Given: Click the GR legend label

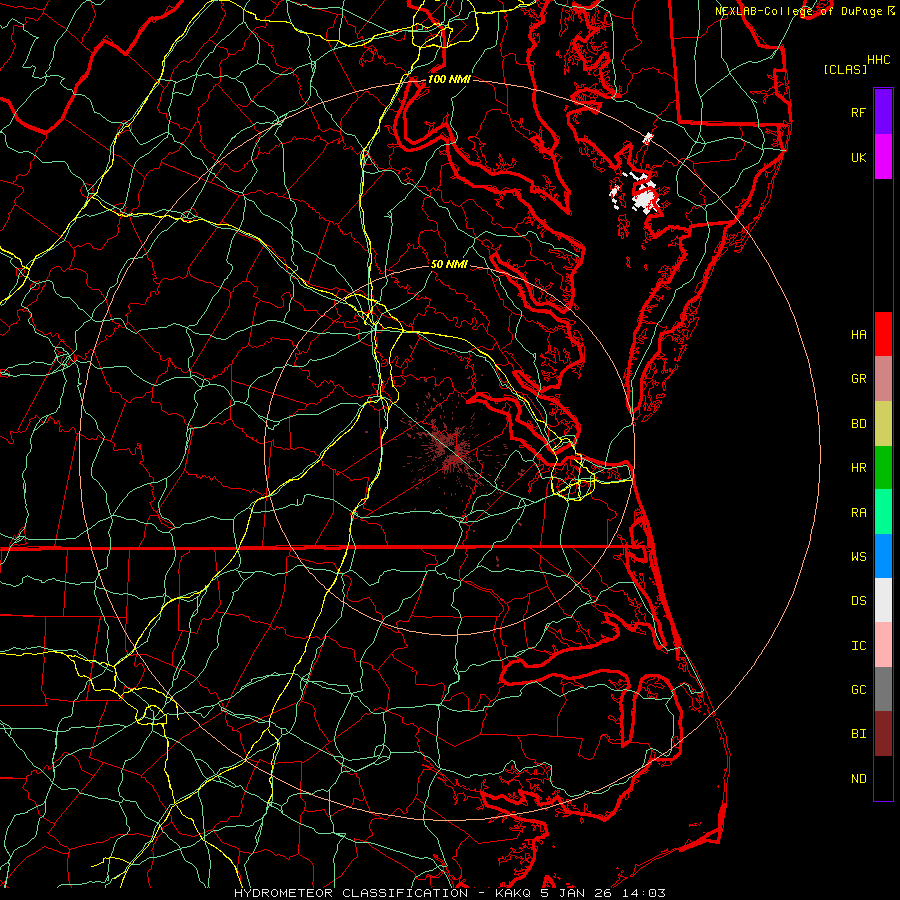Looking at the screenshot, I should [858, 379].
